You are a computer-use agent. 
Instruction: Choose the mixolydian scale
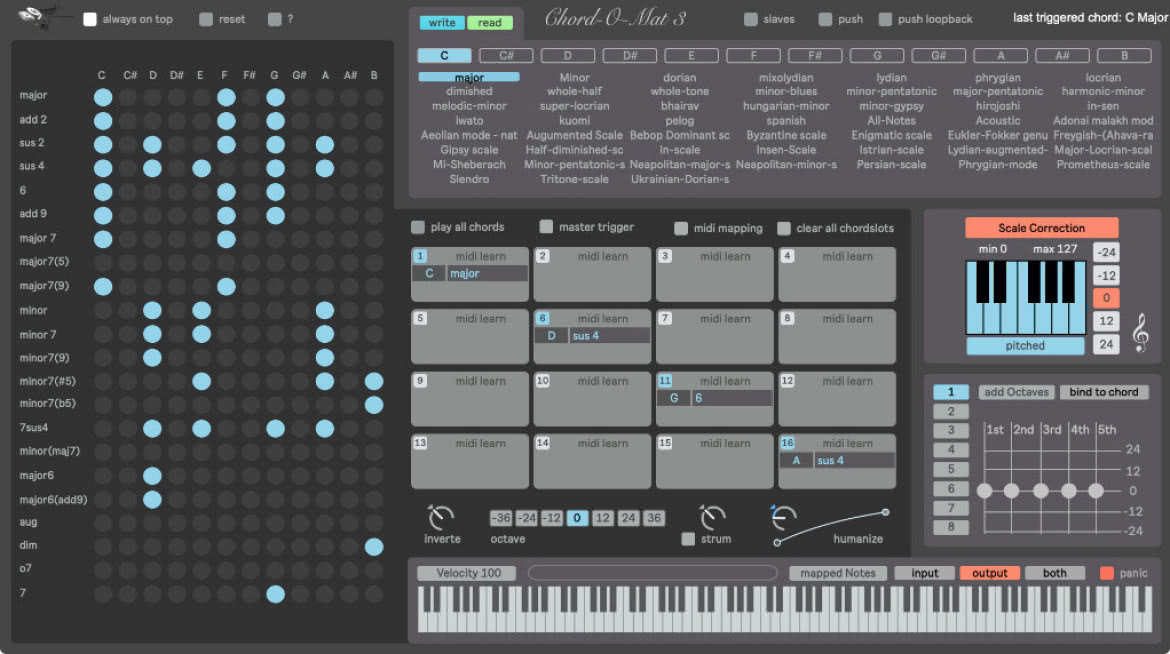click(786, 78)
